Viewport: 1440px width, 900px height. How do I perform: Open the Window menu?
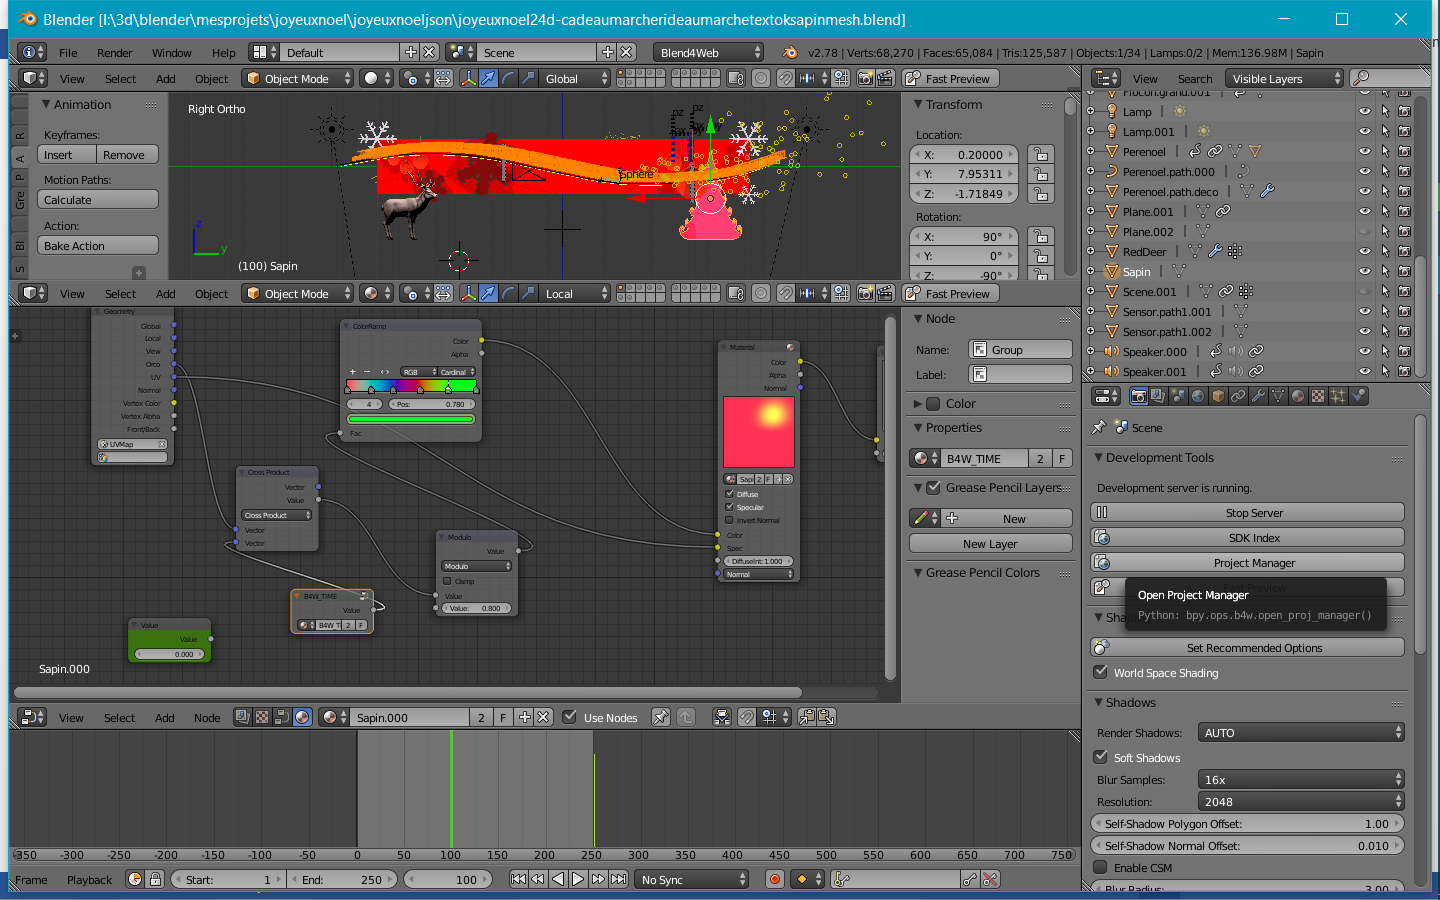172,53
